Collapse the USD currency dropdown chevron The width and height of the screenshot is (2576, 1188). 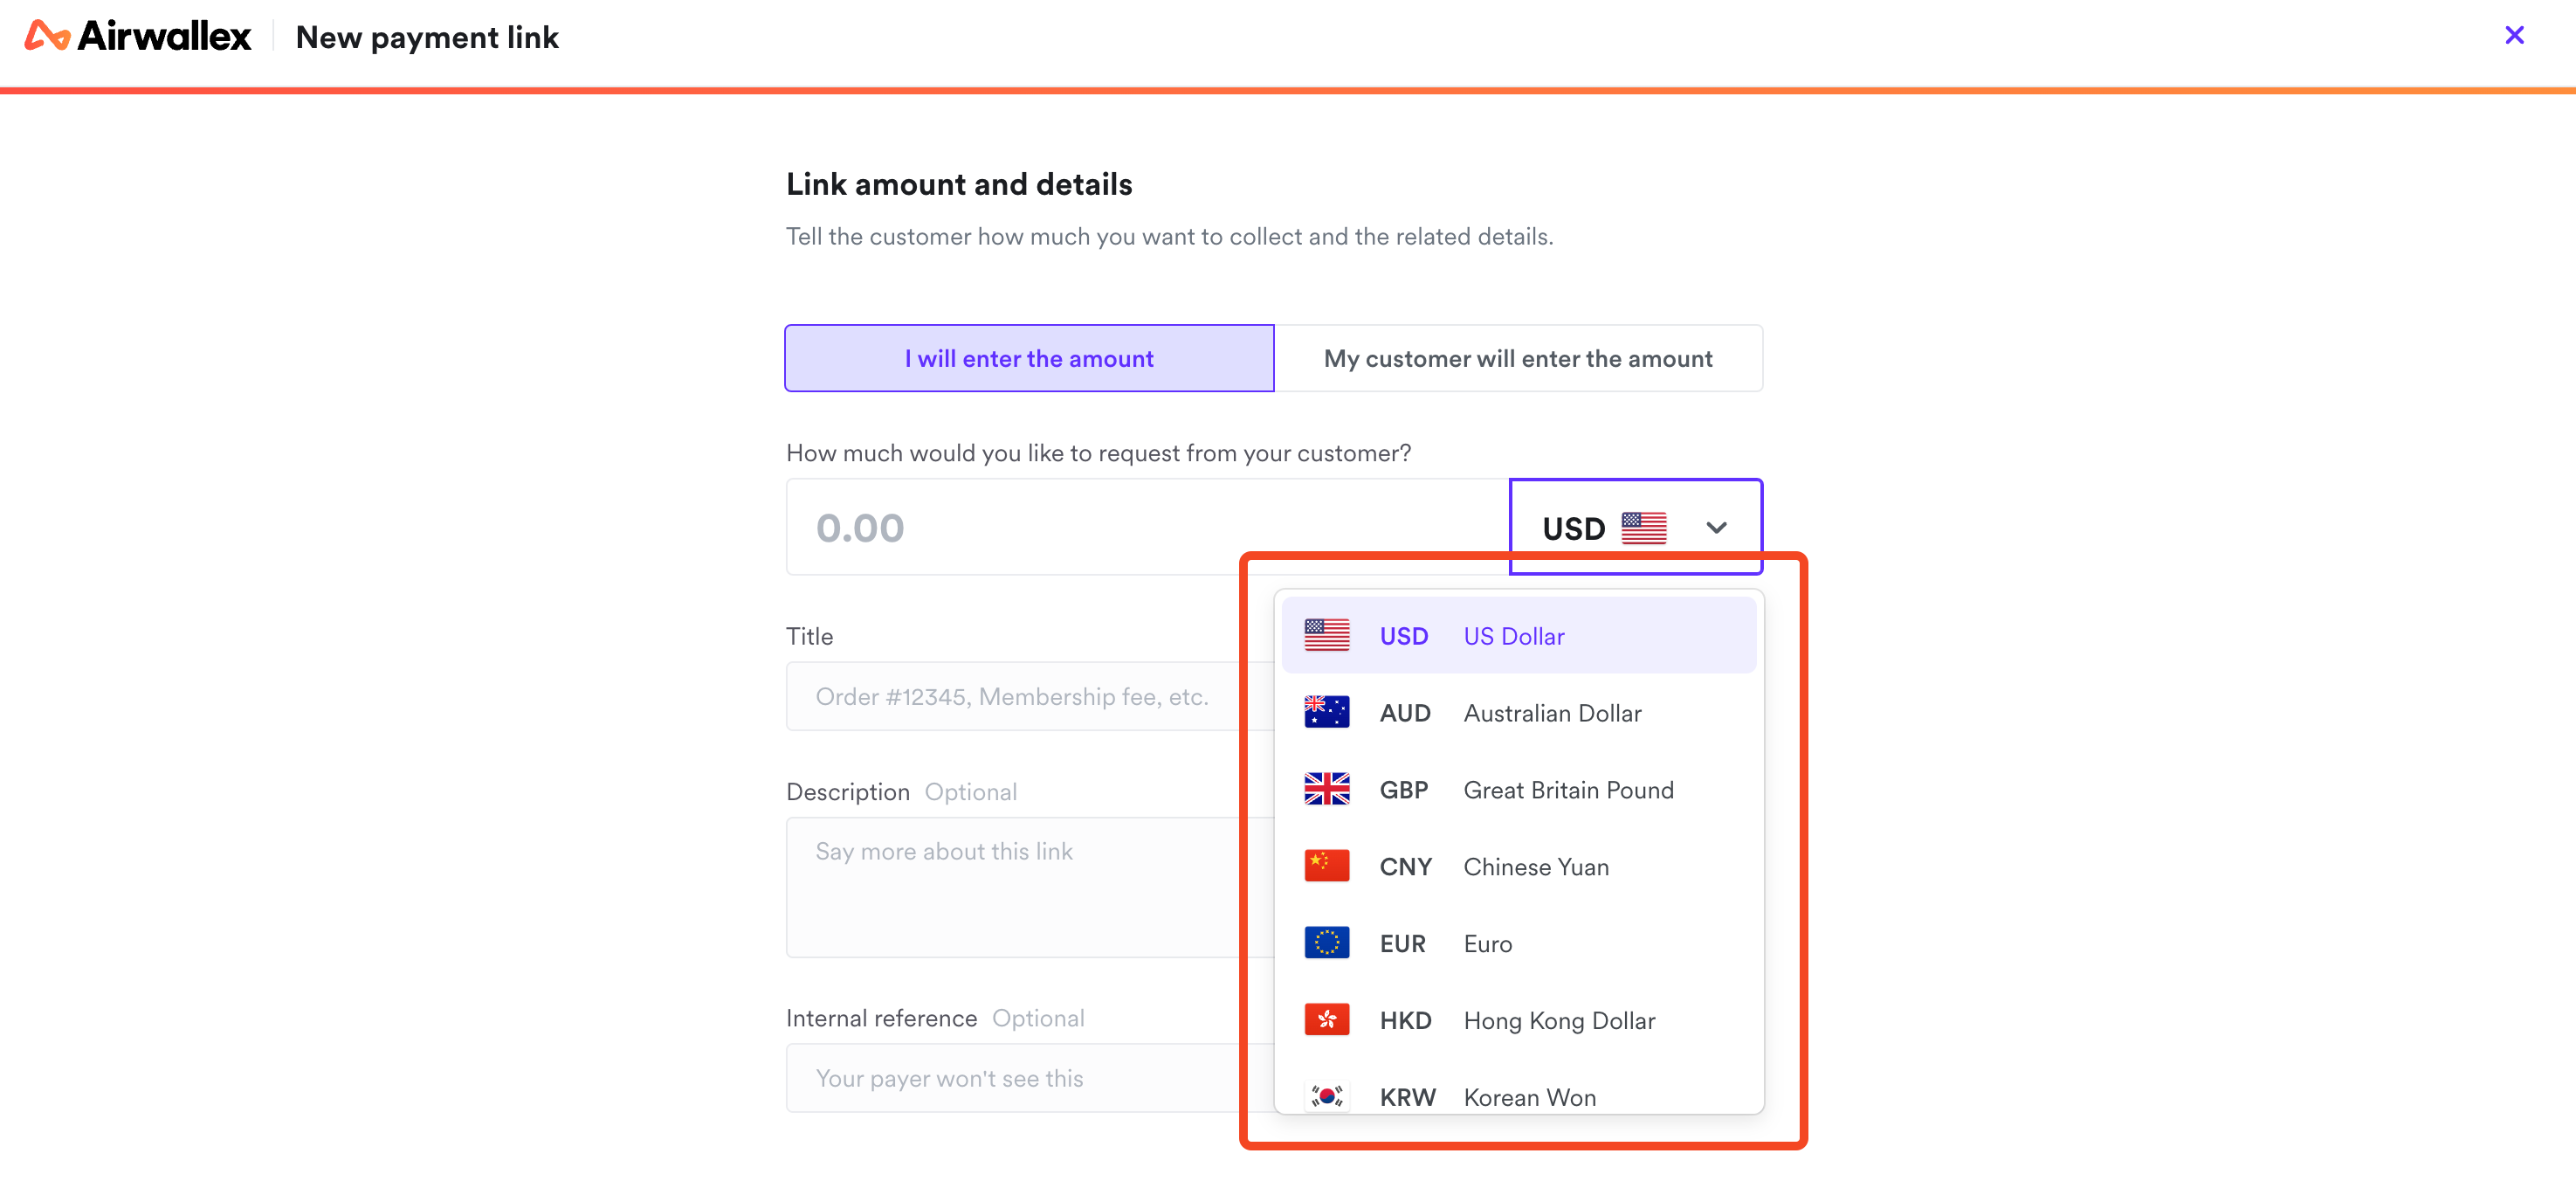point(1716,527)
